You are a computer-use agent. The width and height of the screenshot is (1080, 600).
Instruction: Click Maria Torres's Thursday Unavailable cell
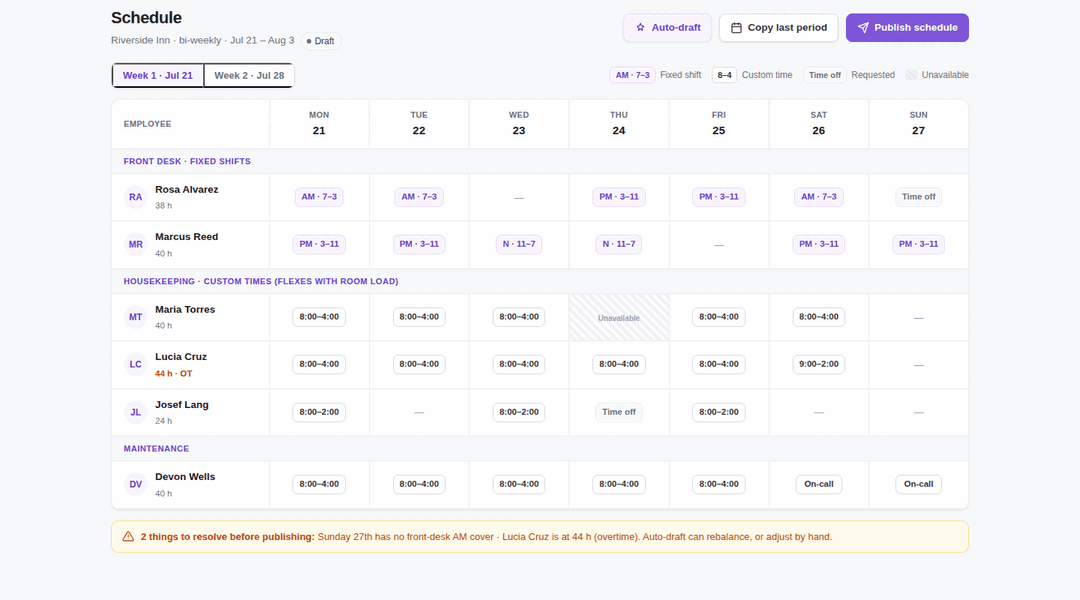click(619, 318)
